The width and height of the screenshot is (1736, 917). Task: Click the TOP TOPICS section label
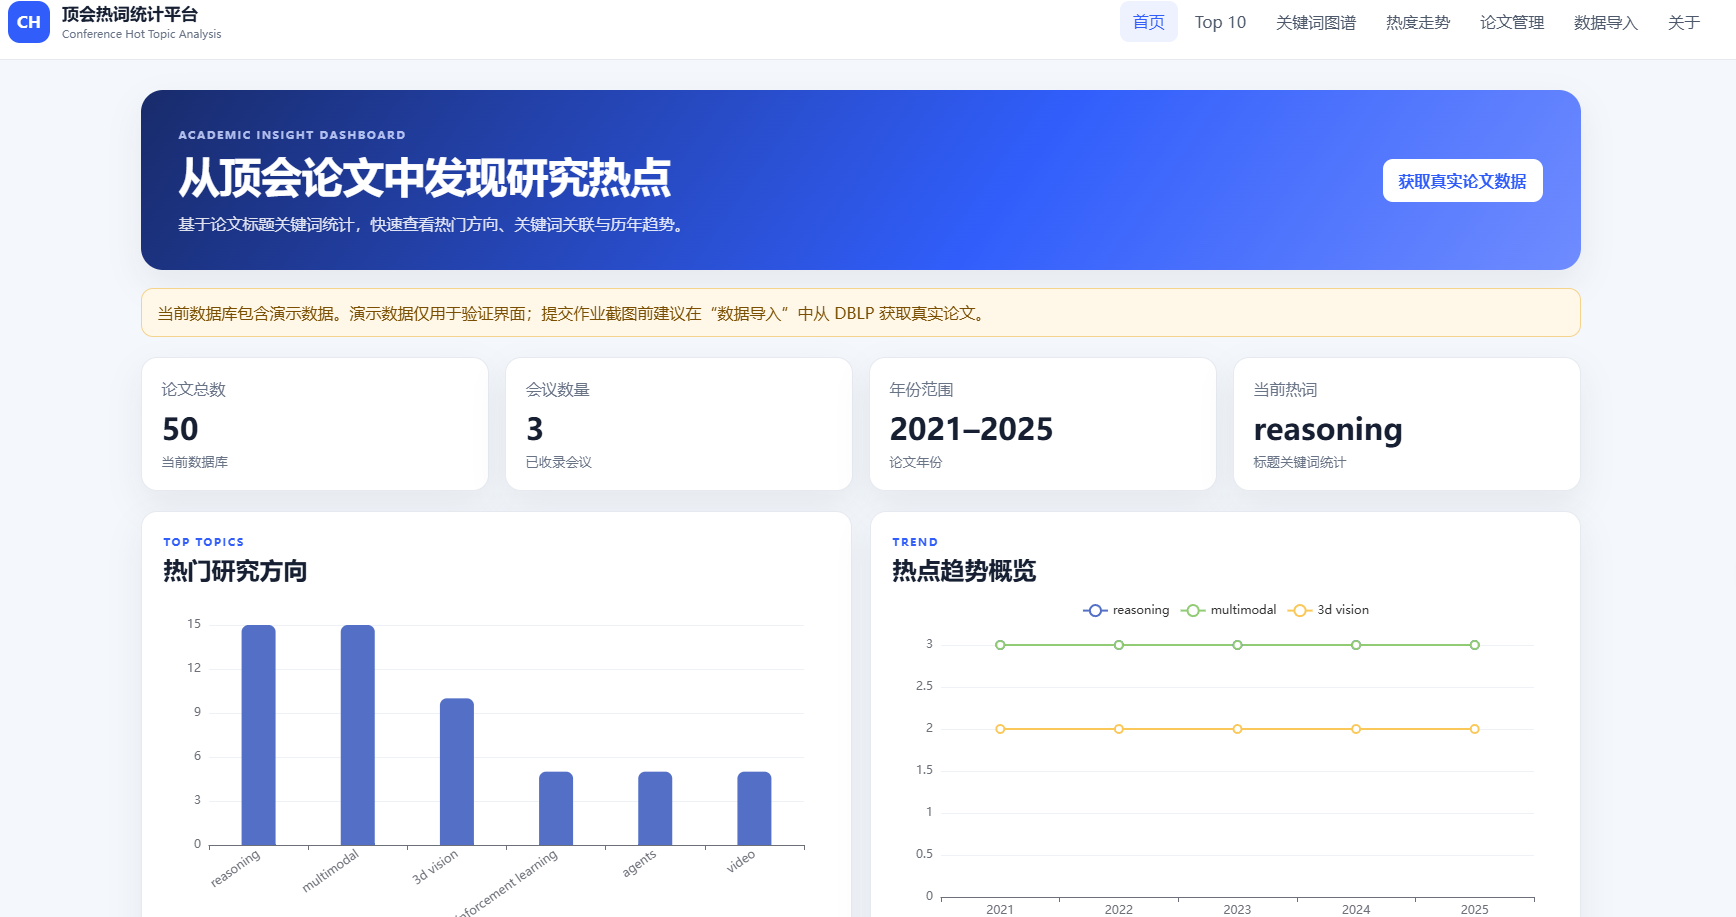point(204,542)
